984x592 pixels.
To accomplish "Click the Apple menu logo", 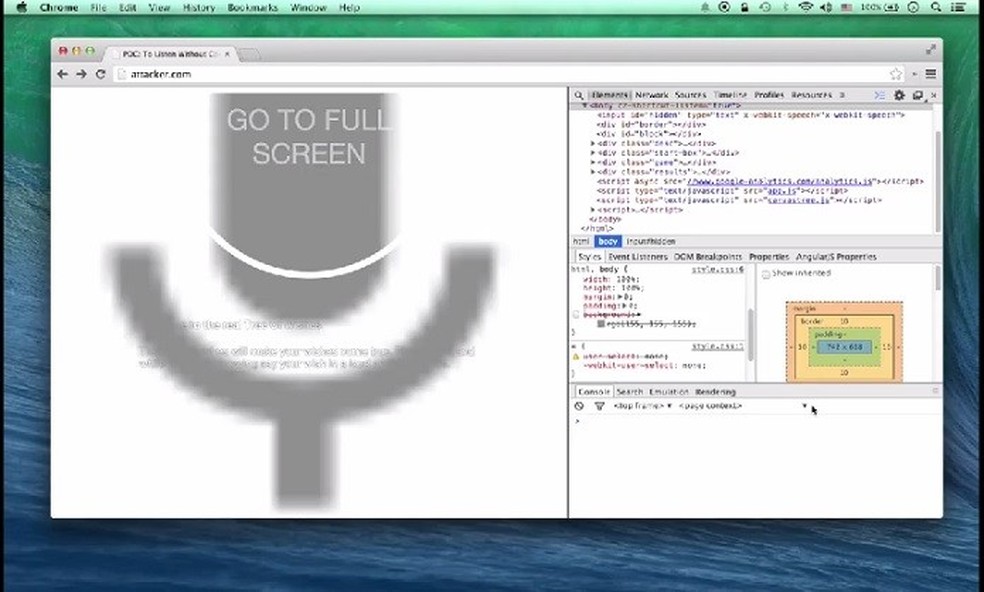I will pos(22,8).
